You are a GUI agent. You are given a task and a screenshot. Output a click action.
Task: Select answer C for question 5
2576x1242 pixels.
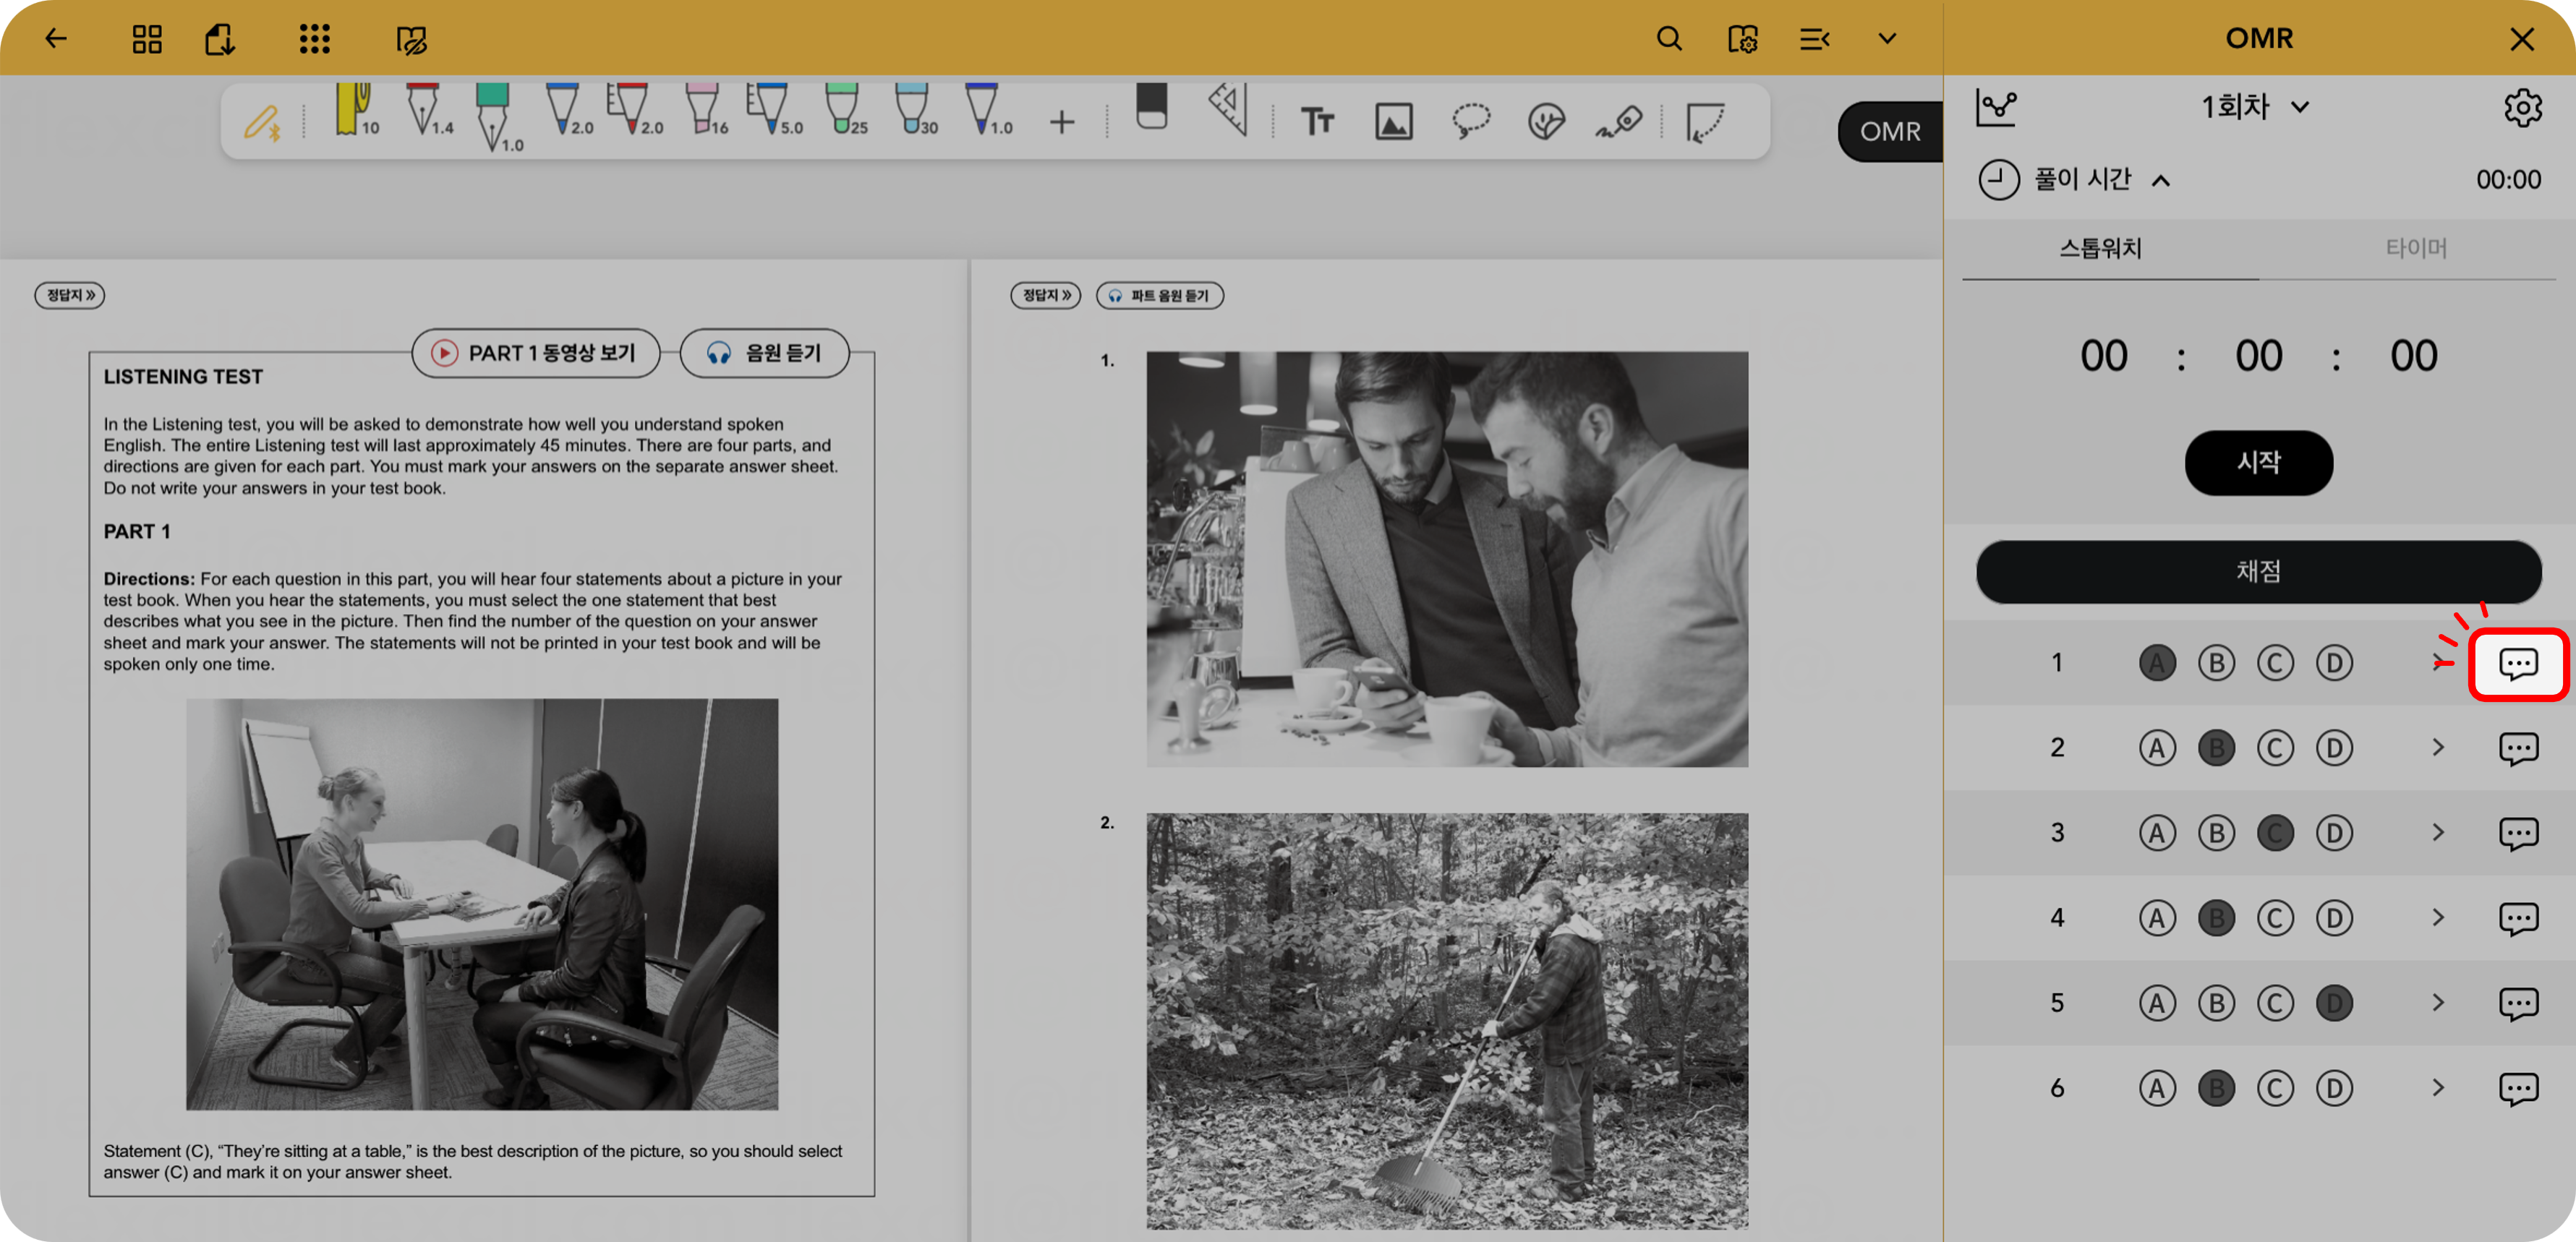(x=2275, y=1003)
